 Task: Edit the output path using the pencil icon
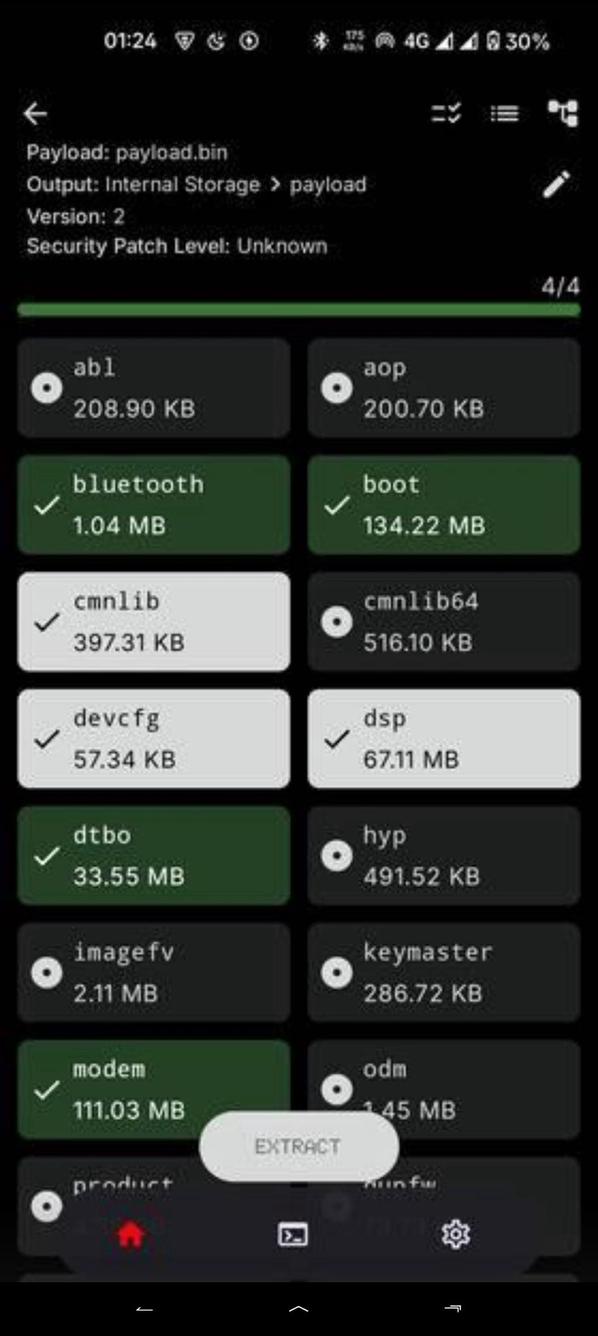coord(557,186)
